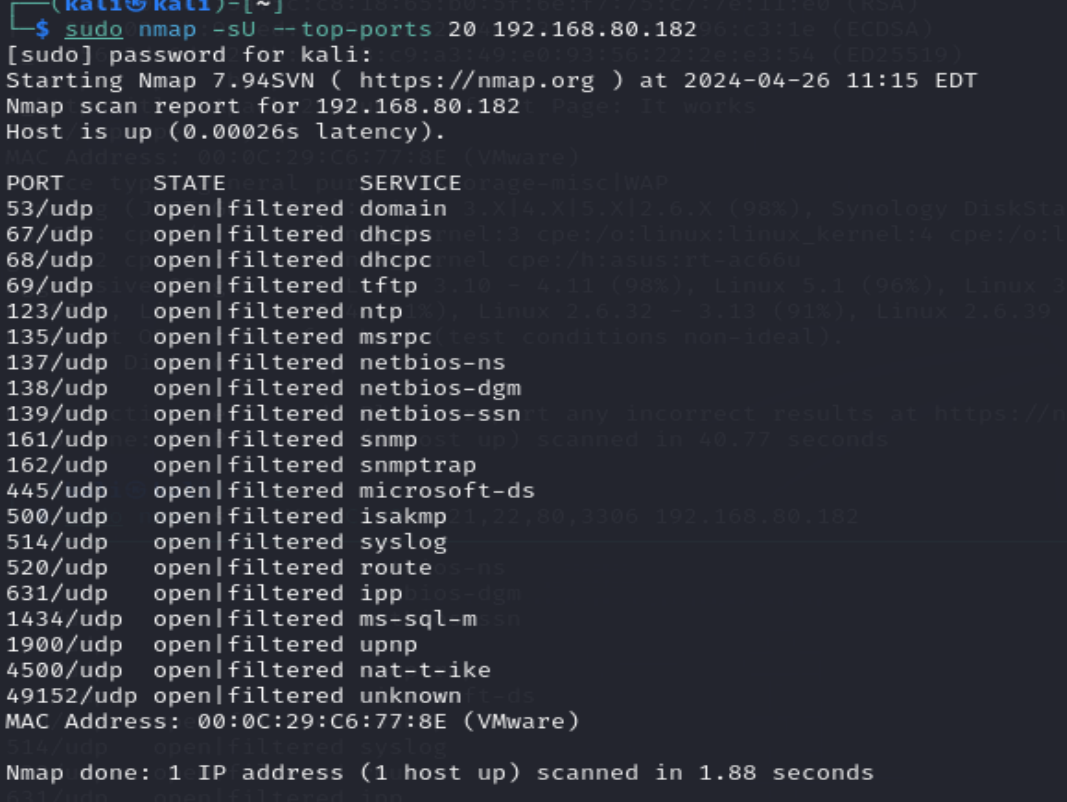Click the PORT column header
This screenshot has width=1067, height=802.
tap(34, 183)
